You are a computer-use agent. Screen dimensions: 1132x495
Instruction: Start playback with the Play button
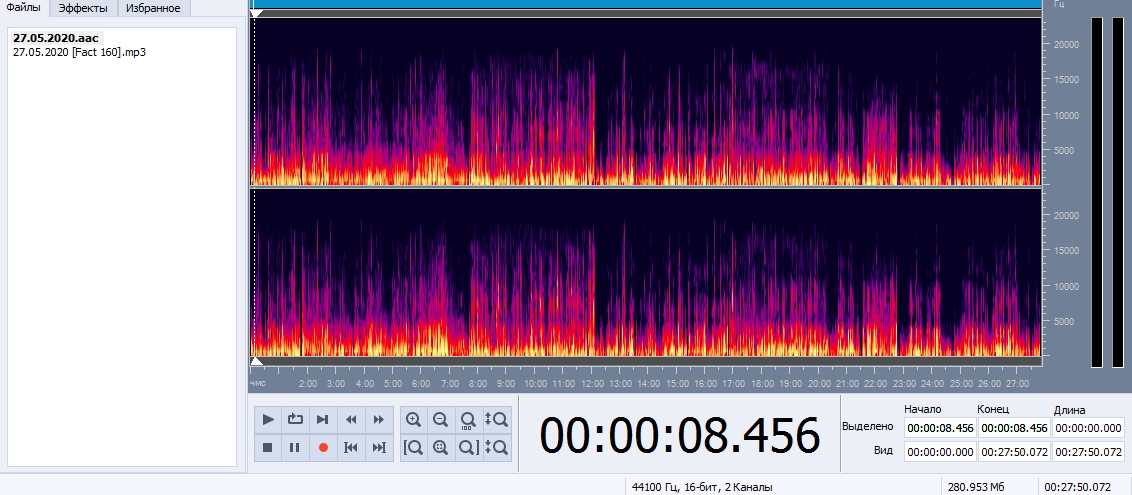[268, 419]
